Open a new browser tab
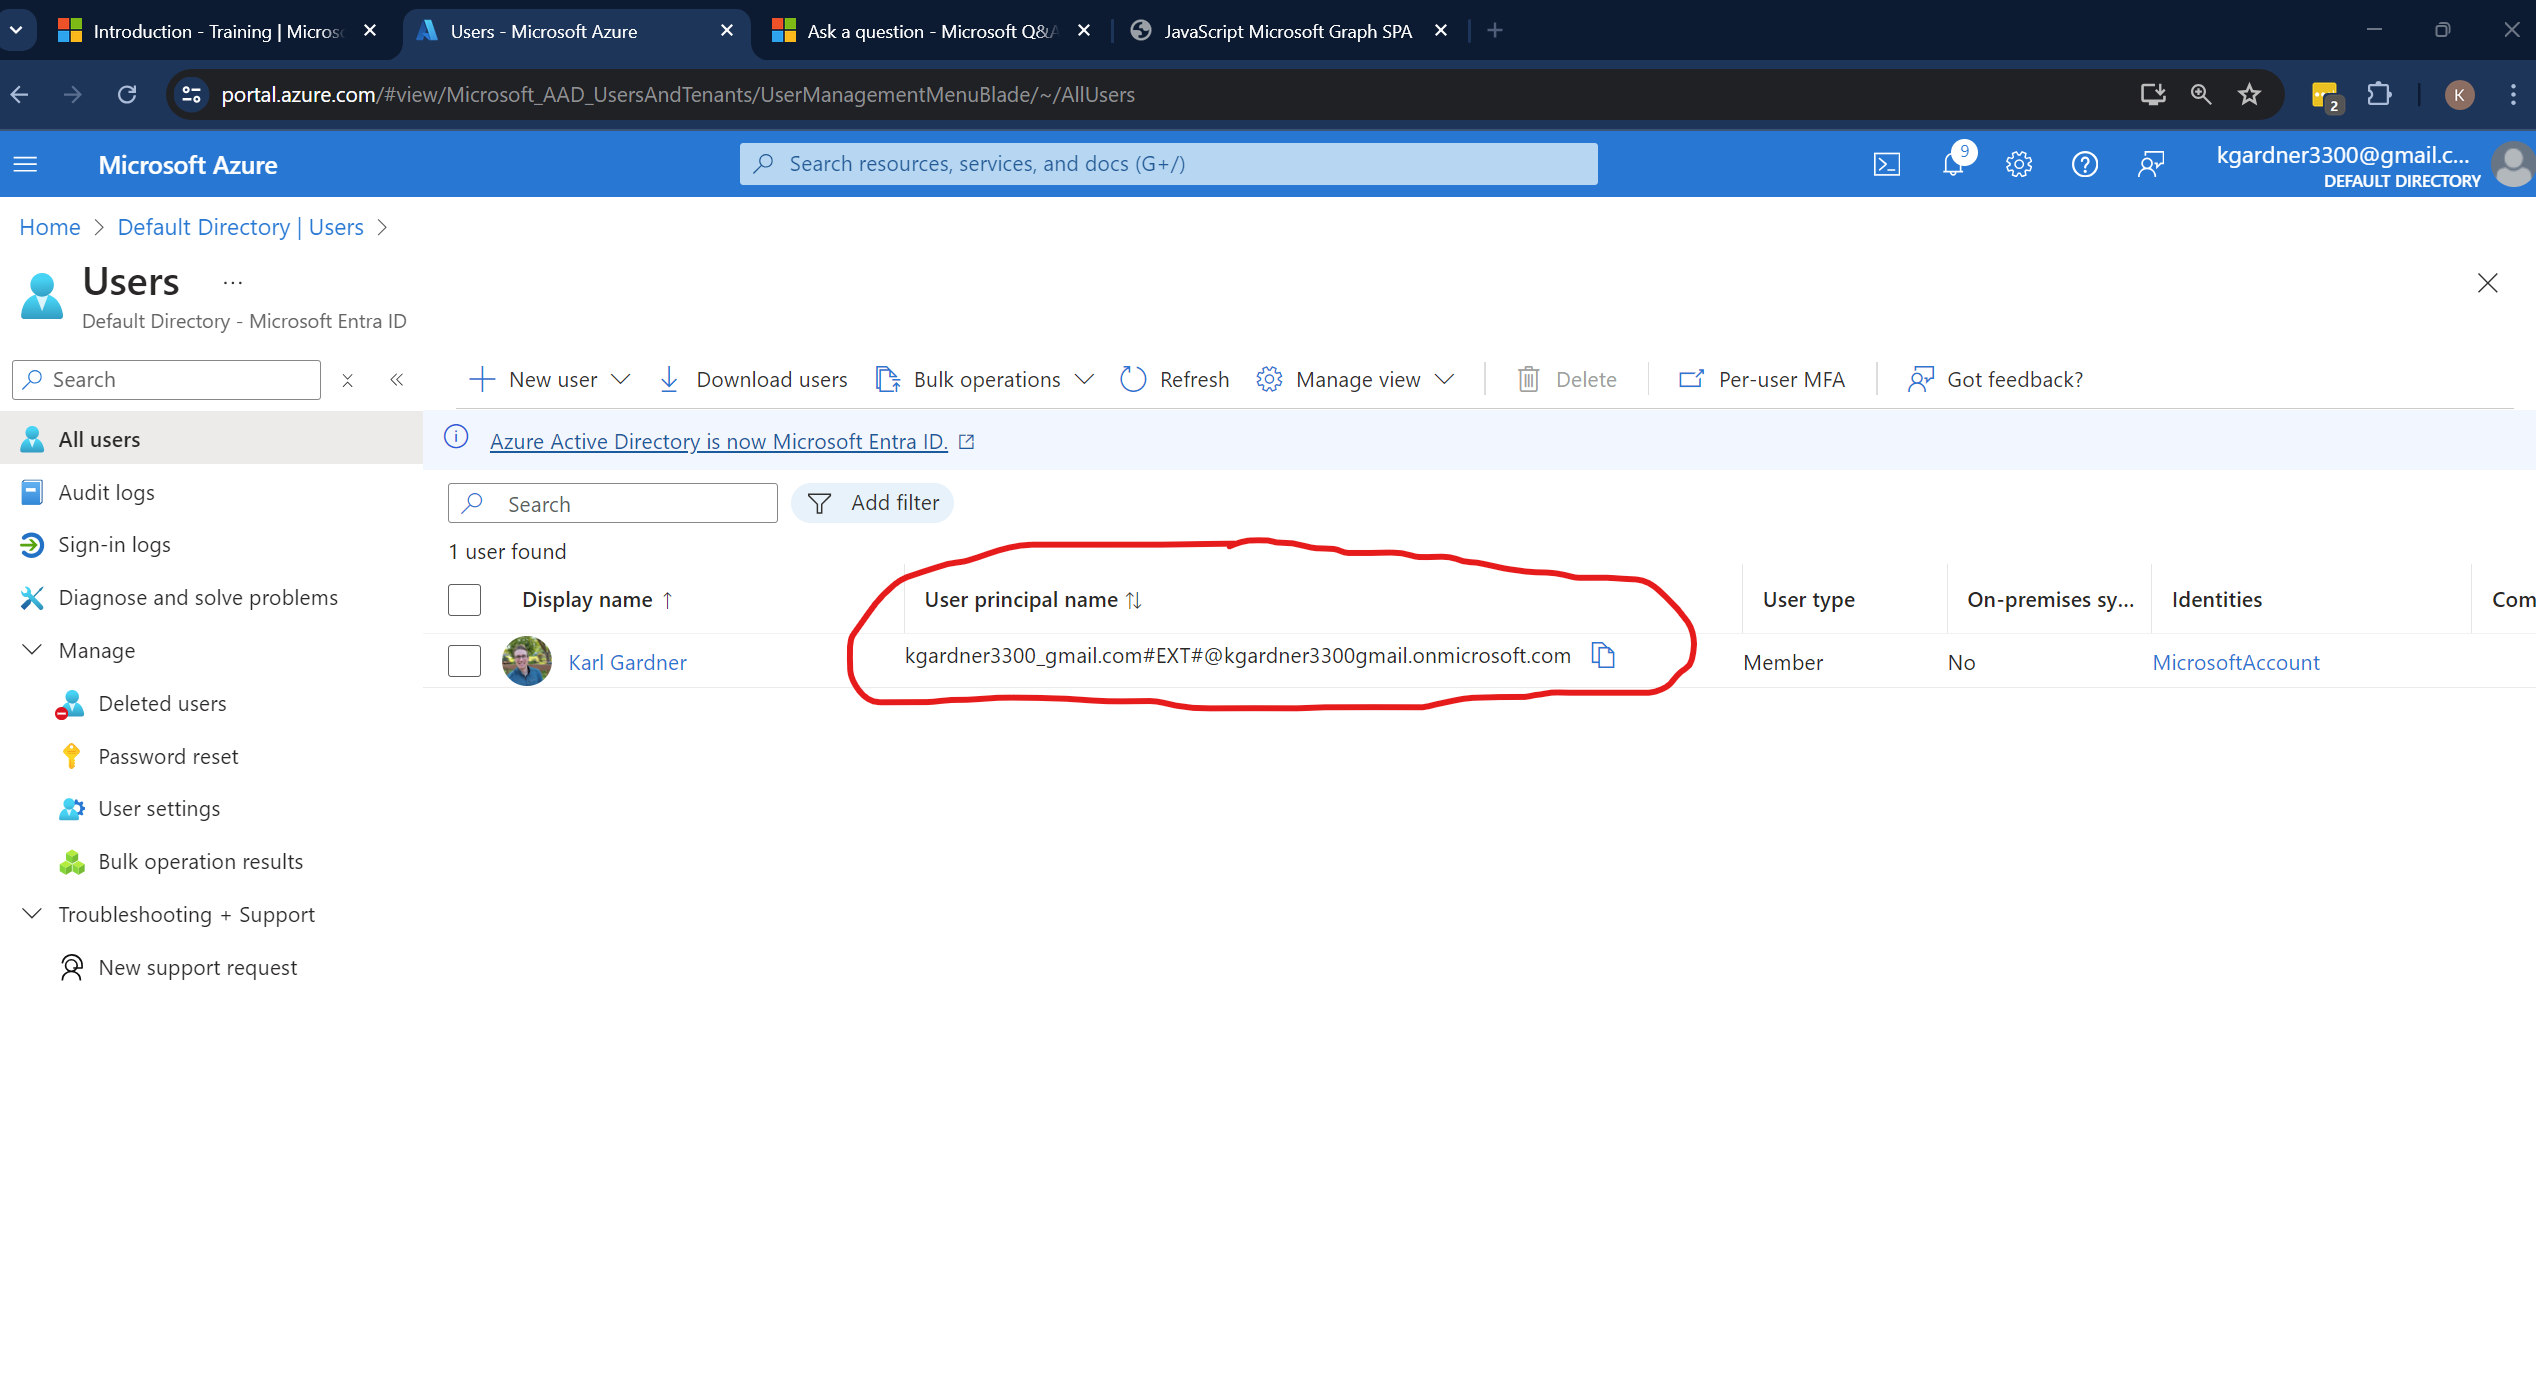 (1495, 31)
